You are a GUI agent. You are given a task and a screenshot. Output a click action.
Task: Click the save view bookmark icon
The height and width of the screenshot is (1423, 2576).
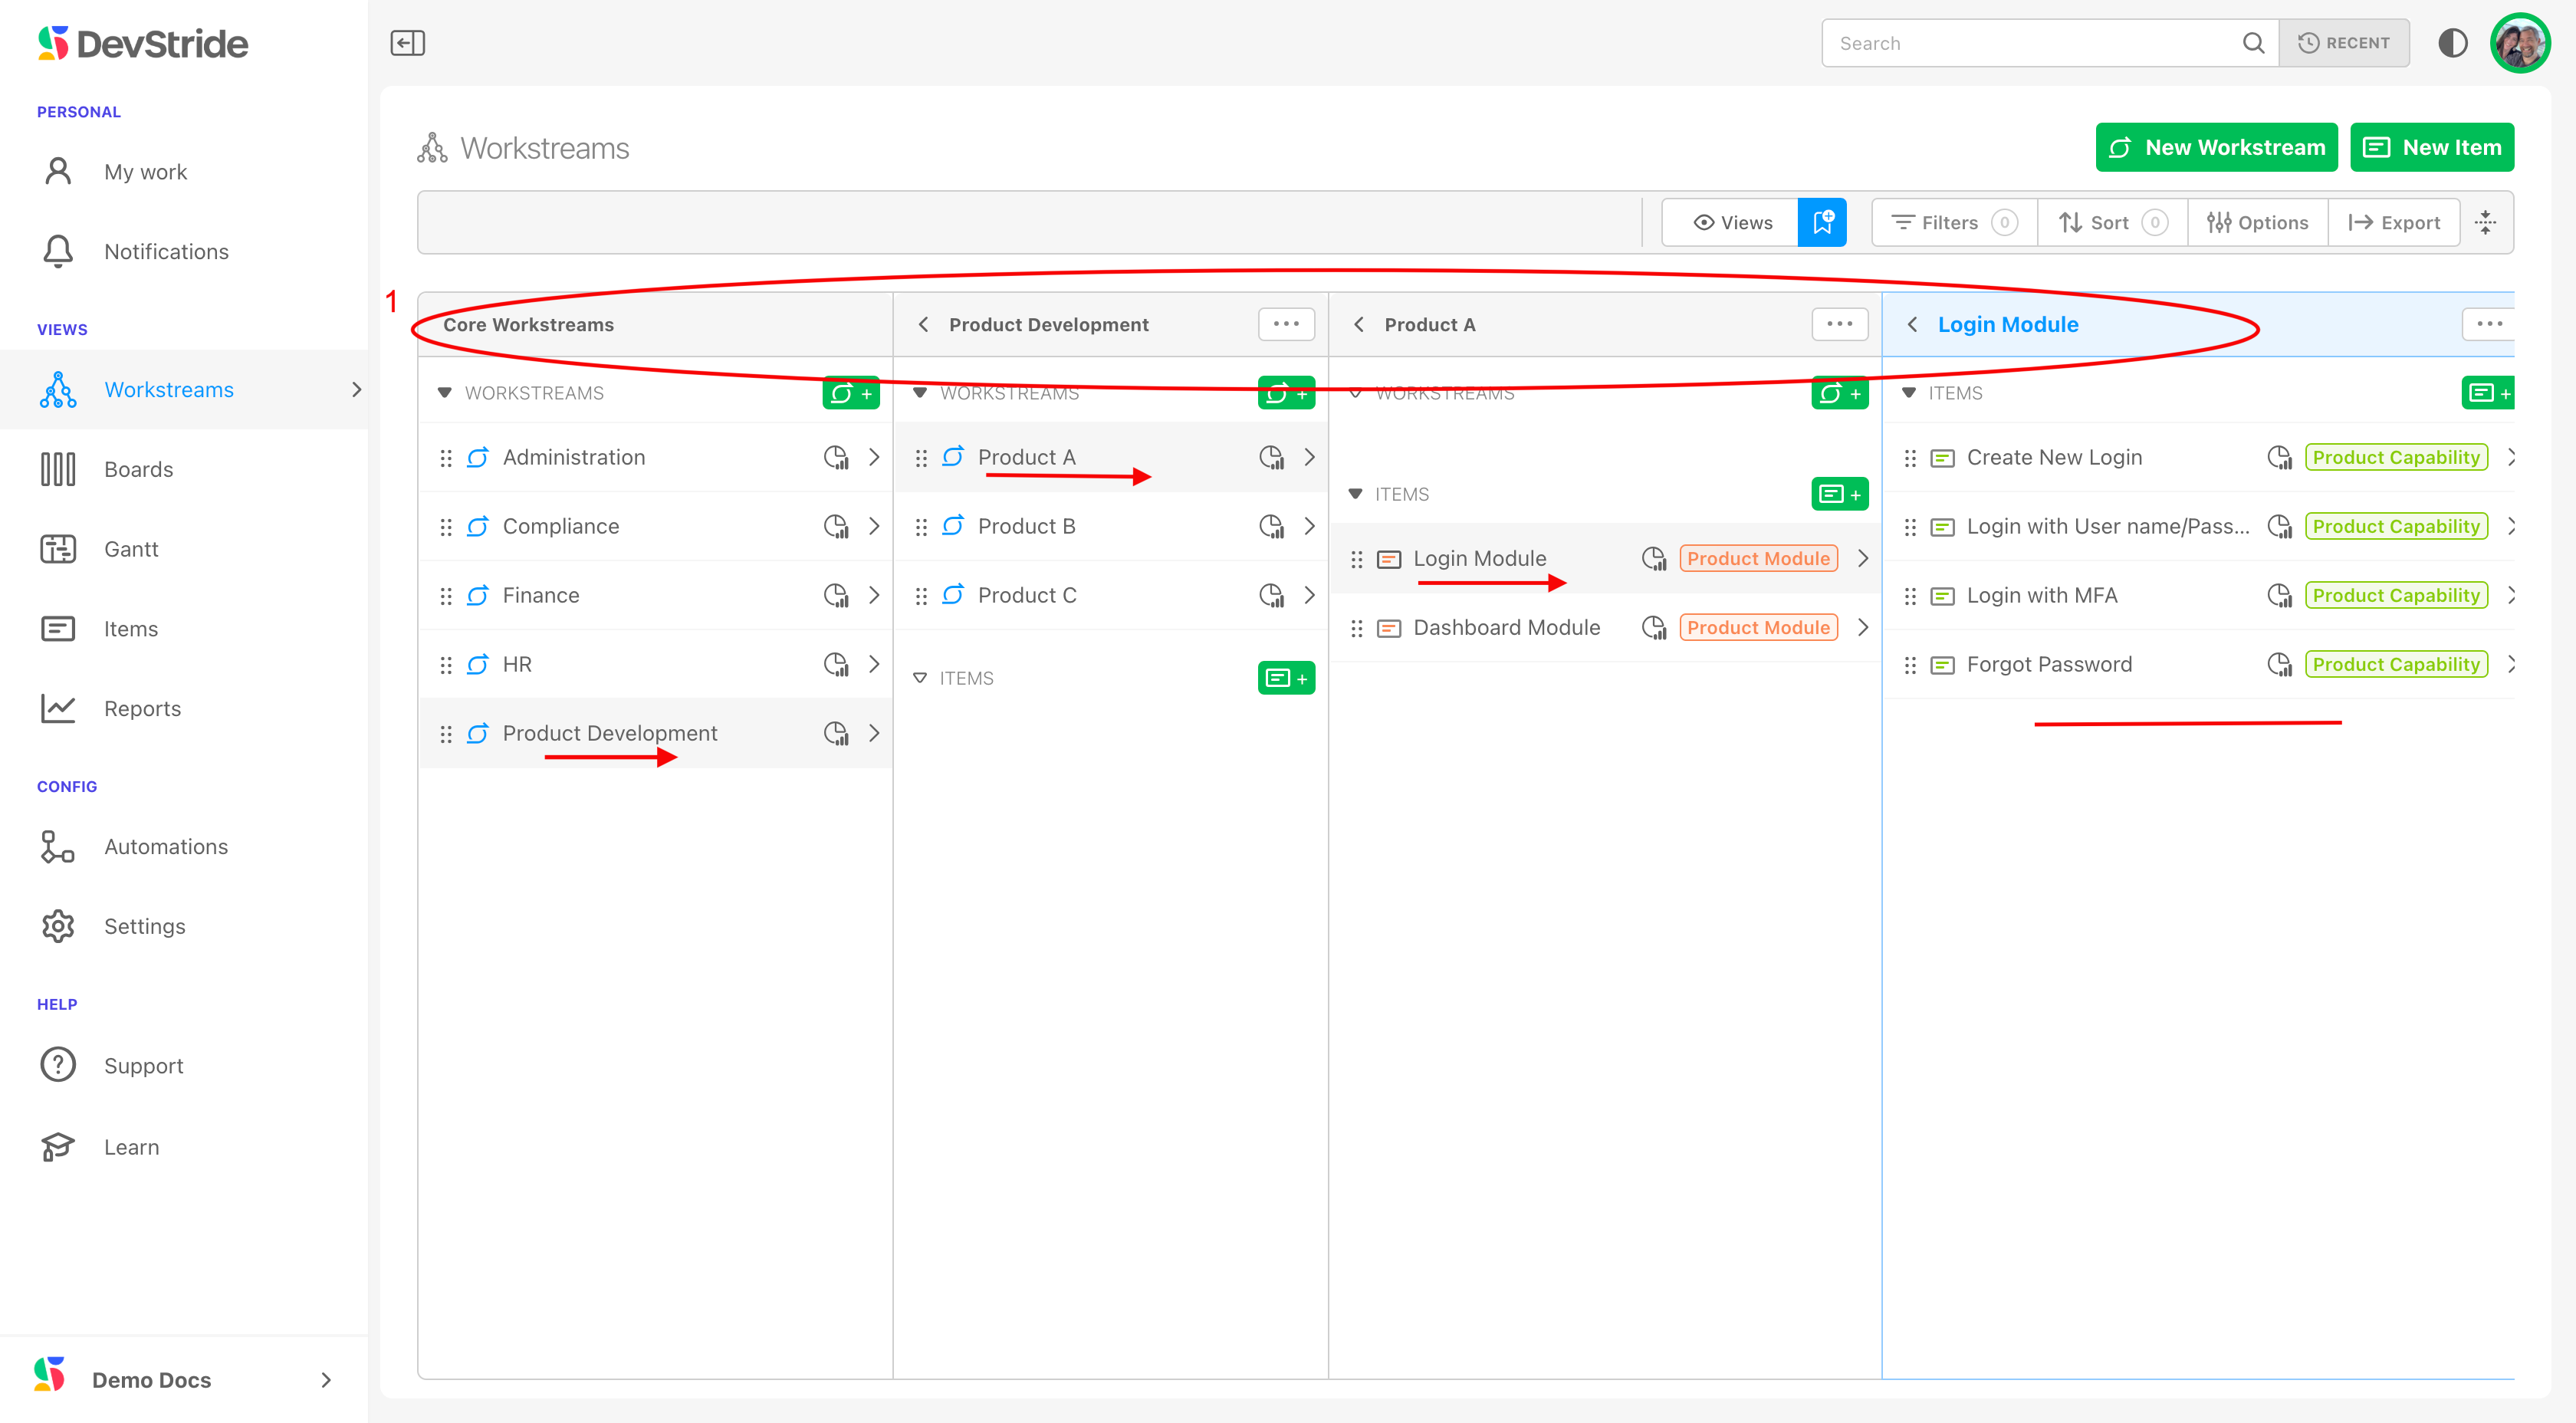(1821, 222)
